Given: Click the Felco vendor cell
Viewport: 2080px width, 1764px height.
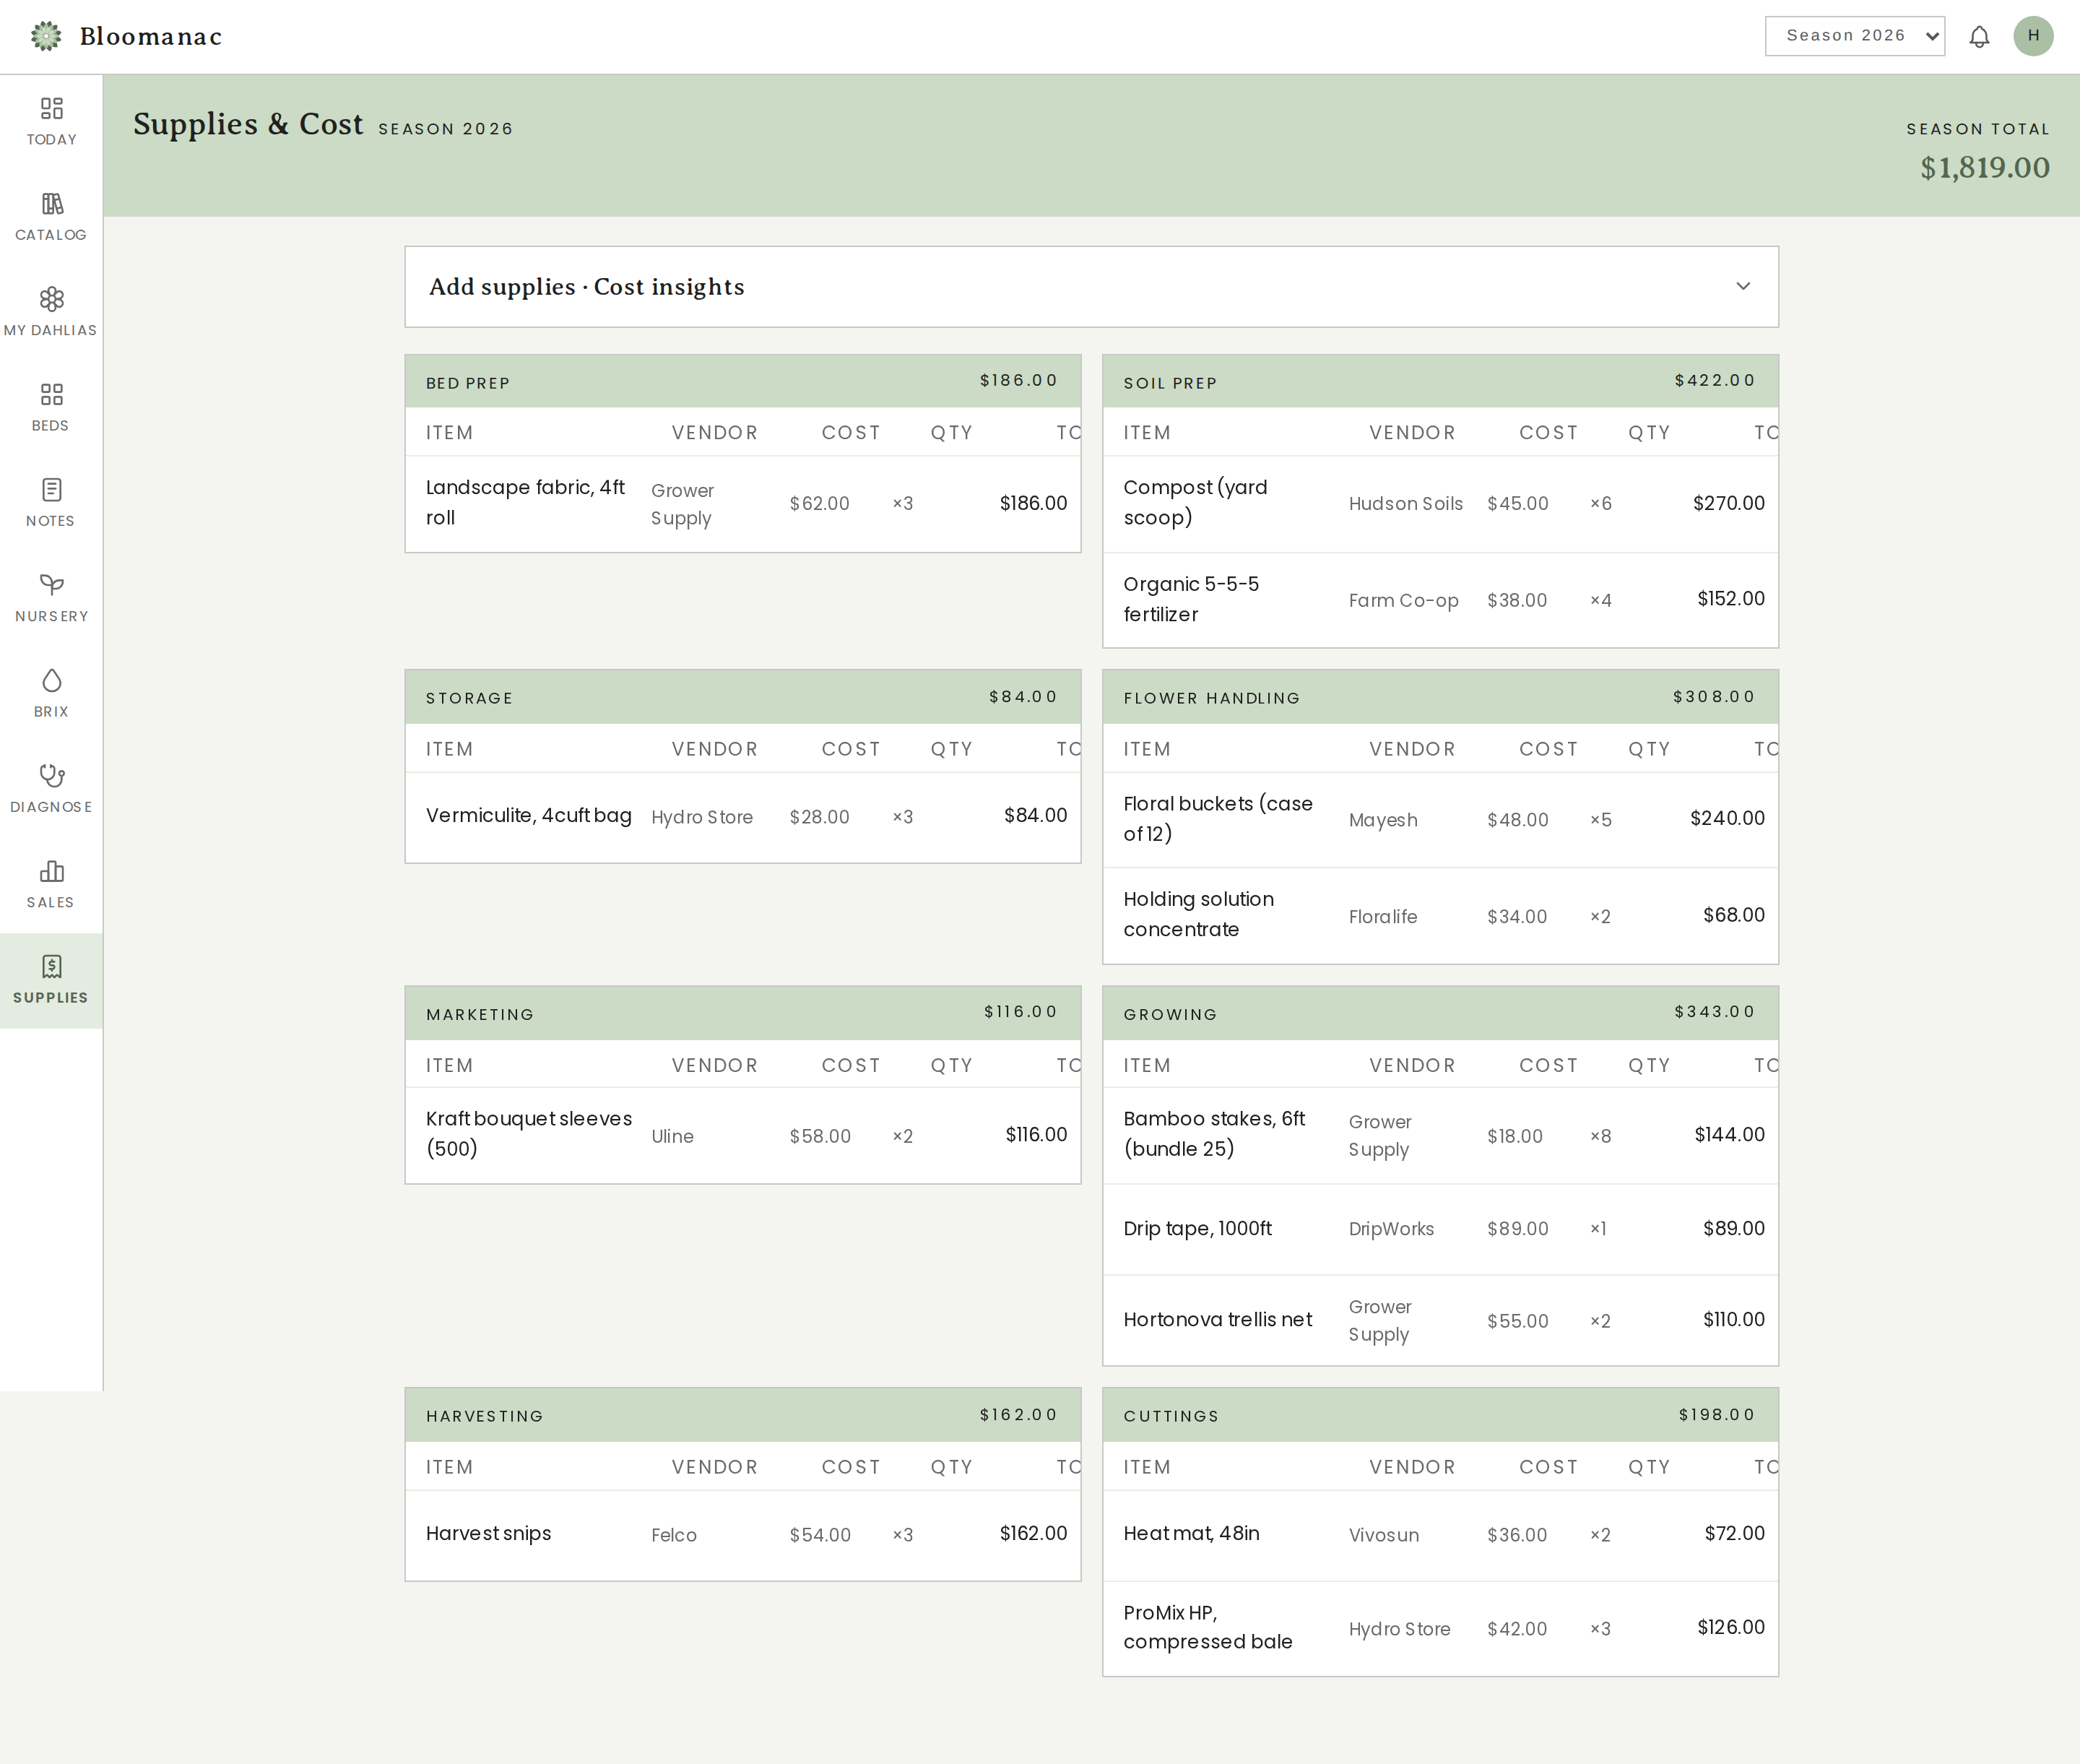Looking at the screenshot, I should (x=674, y=1535).
